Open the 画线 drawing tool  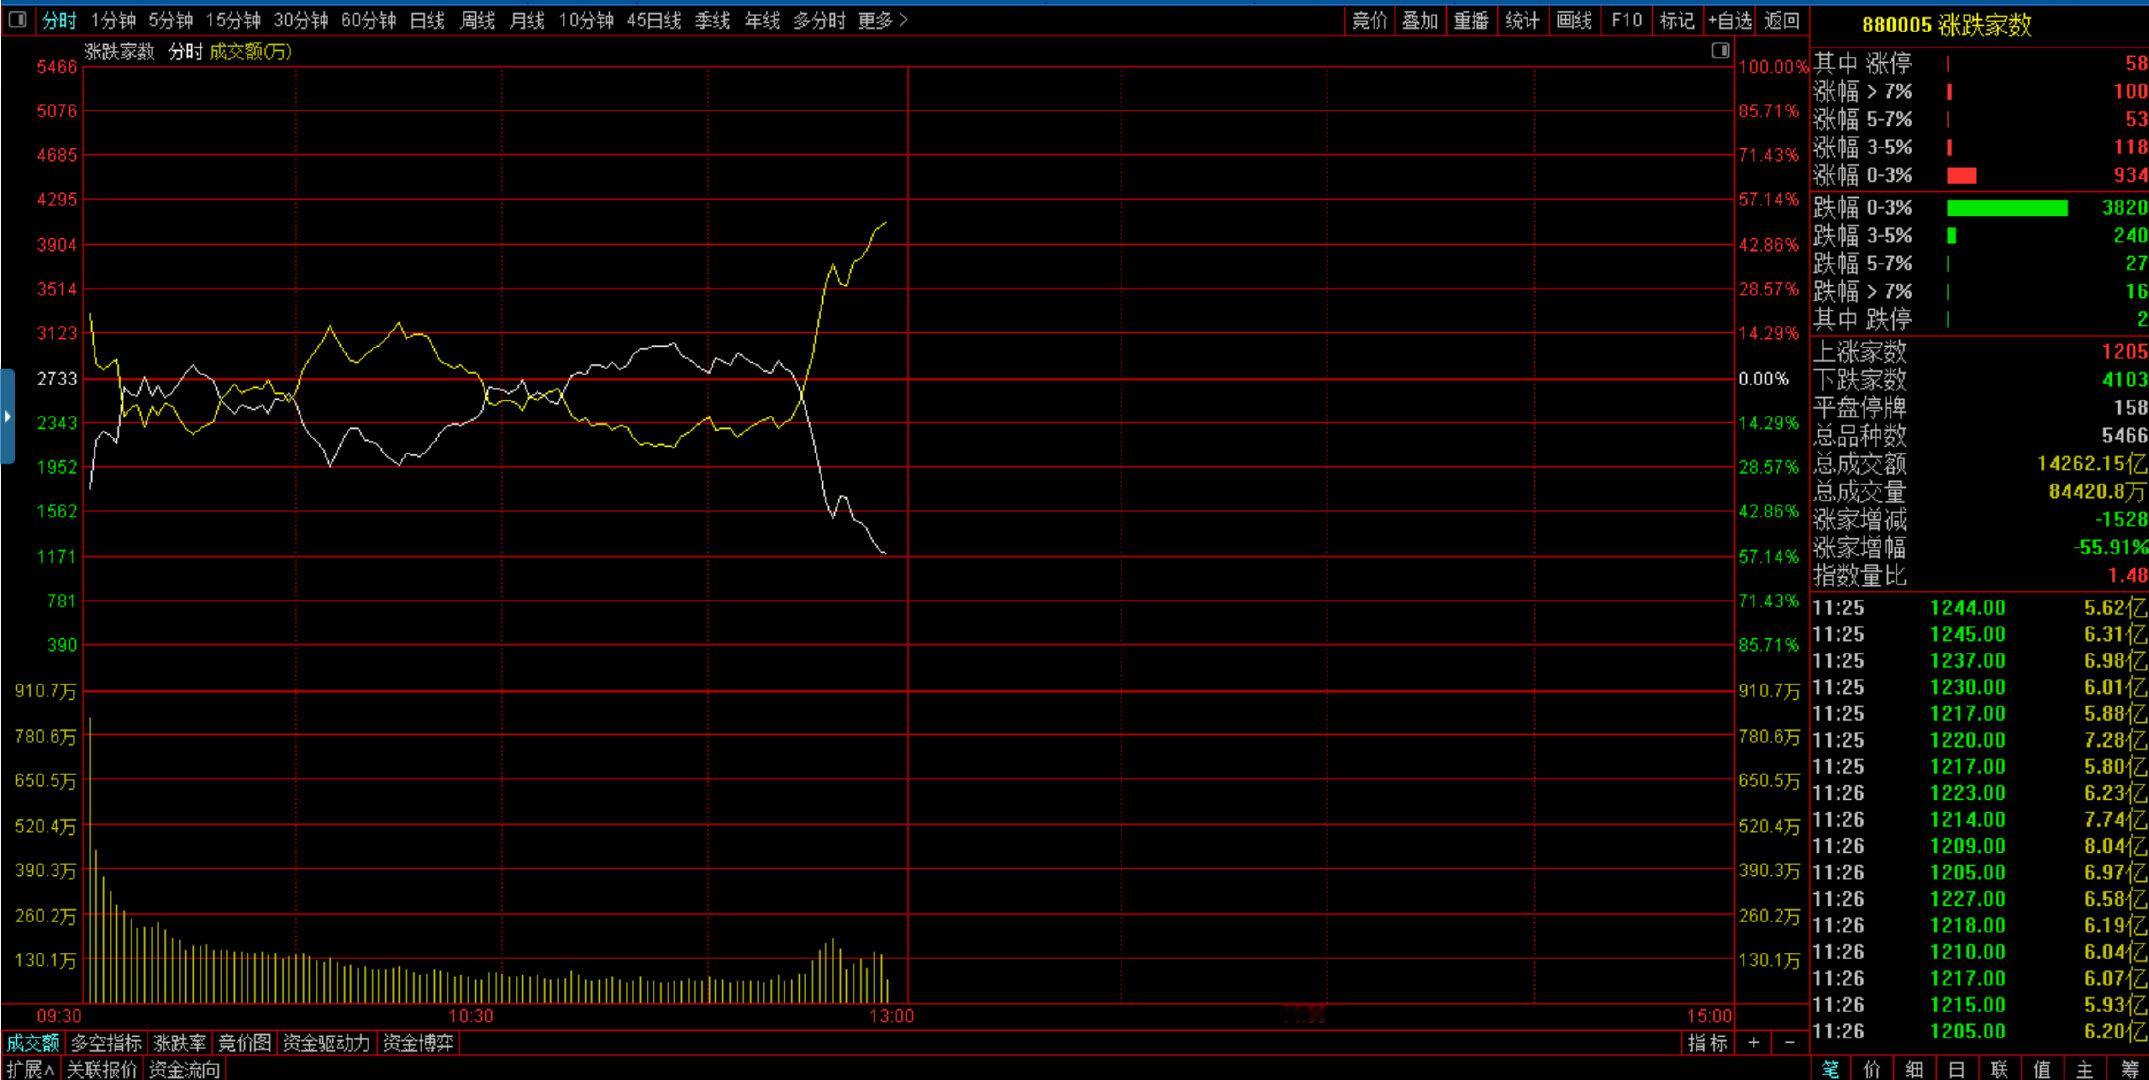point(1574,20)
